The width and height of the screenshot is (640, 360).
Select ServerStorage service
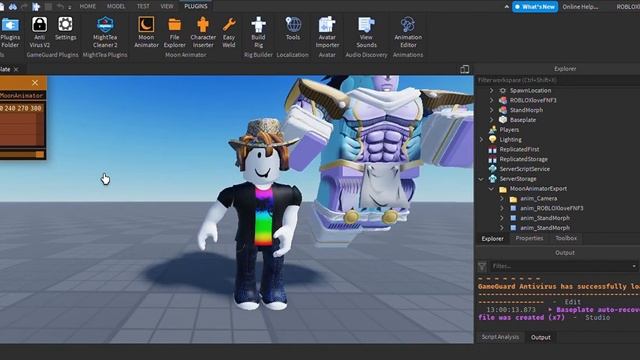518,179
